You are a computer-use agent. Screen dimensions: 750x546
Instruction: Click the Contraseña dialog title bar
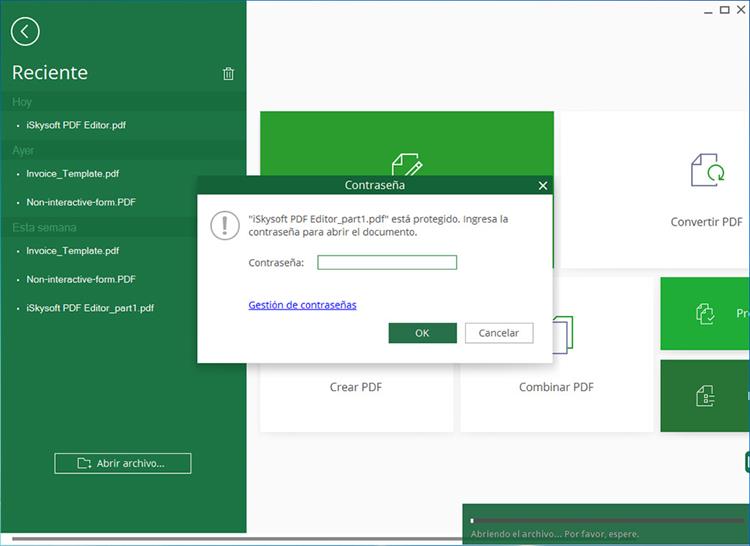coord(375,185)
